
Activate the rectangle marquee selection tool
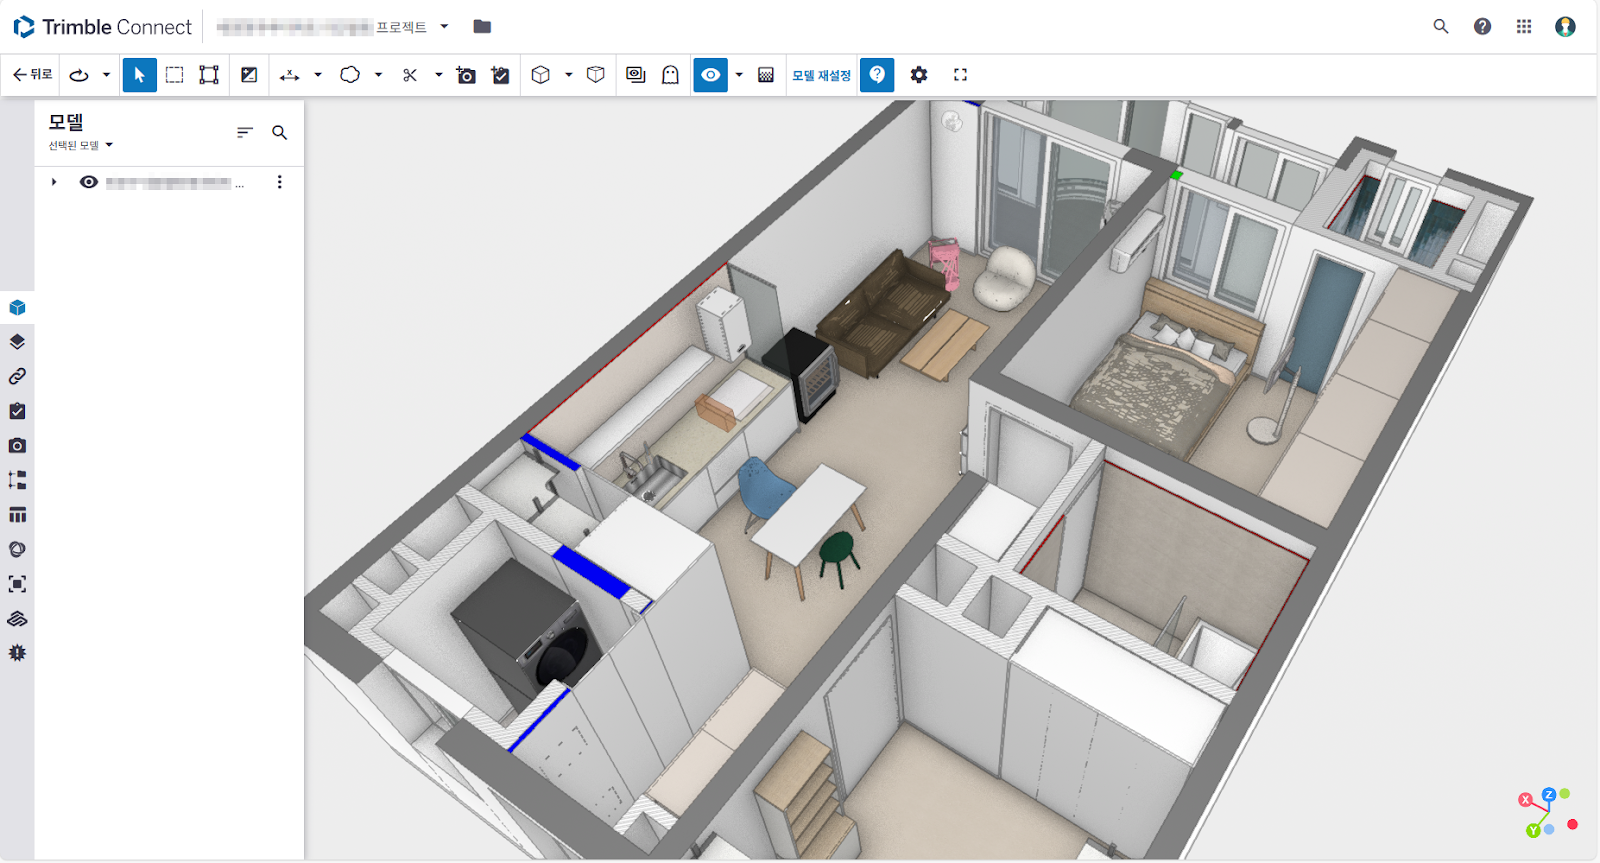[174, 75]
